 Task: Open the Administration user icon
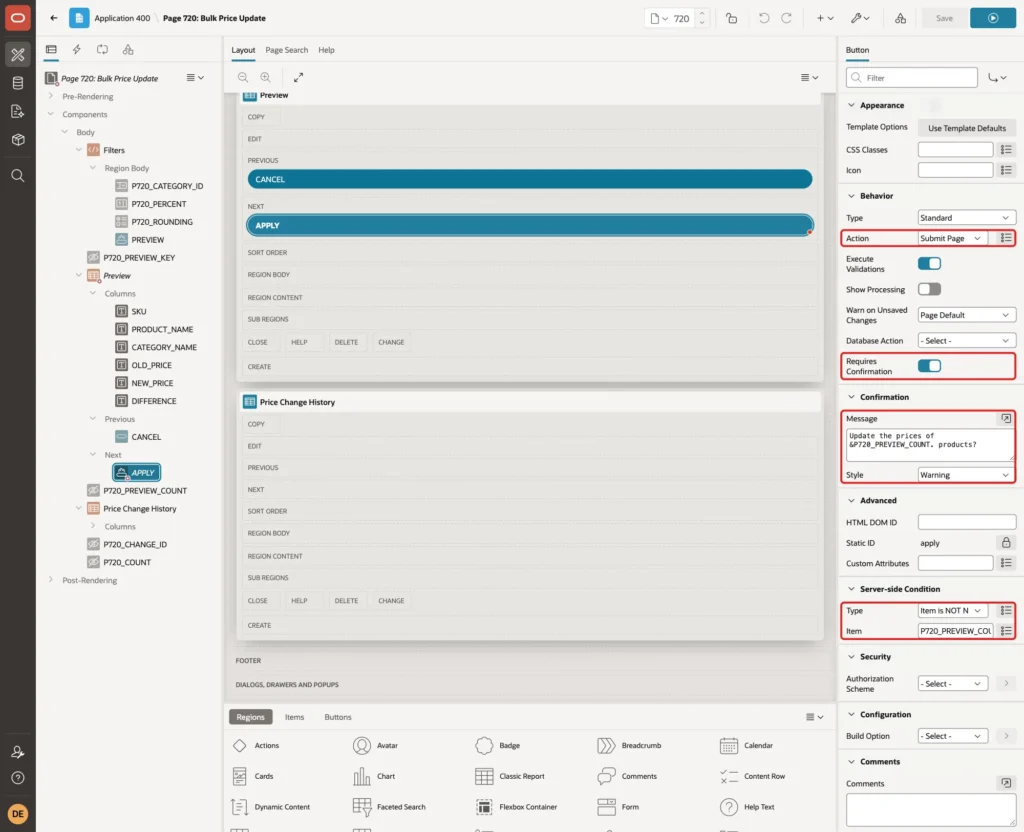18,752
